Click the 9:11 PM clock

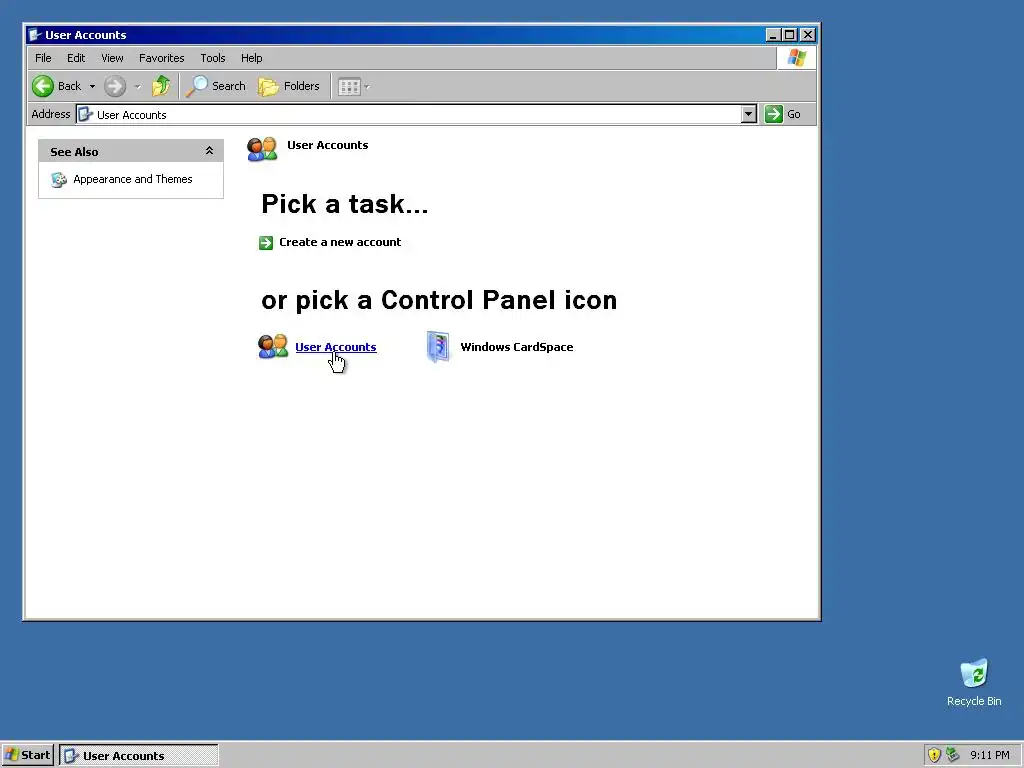pyautogui.click(x=990, y=756)
